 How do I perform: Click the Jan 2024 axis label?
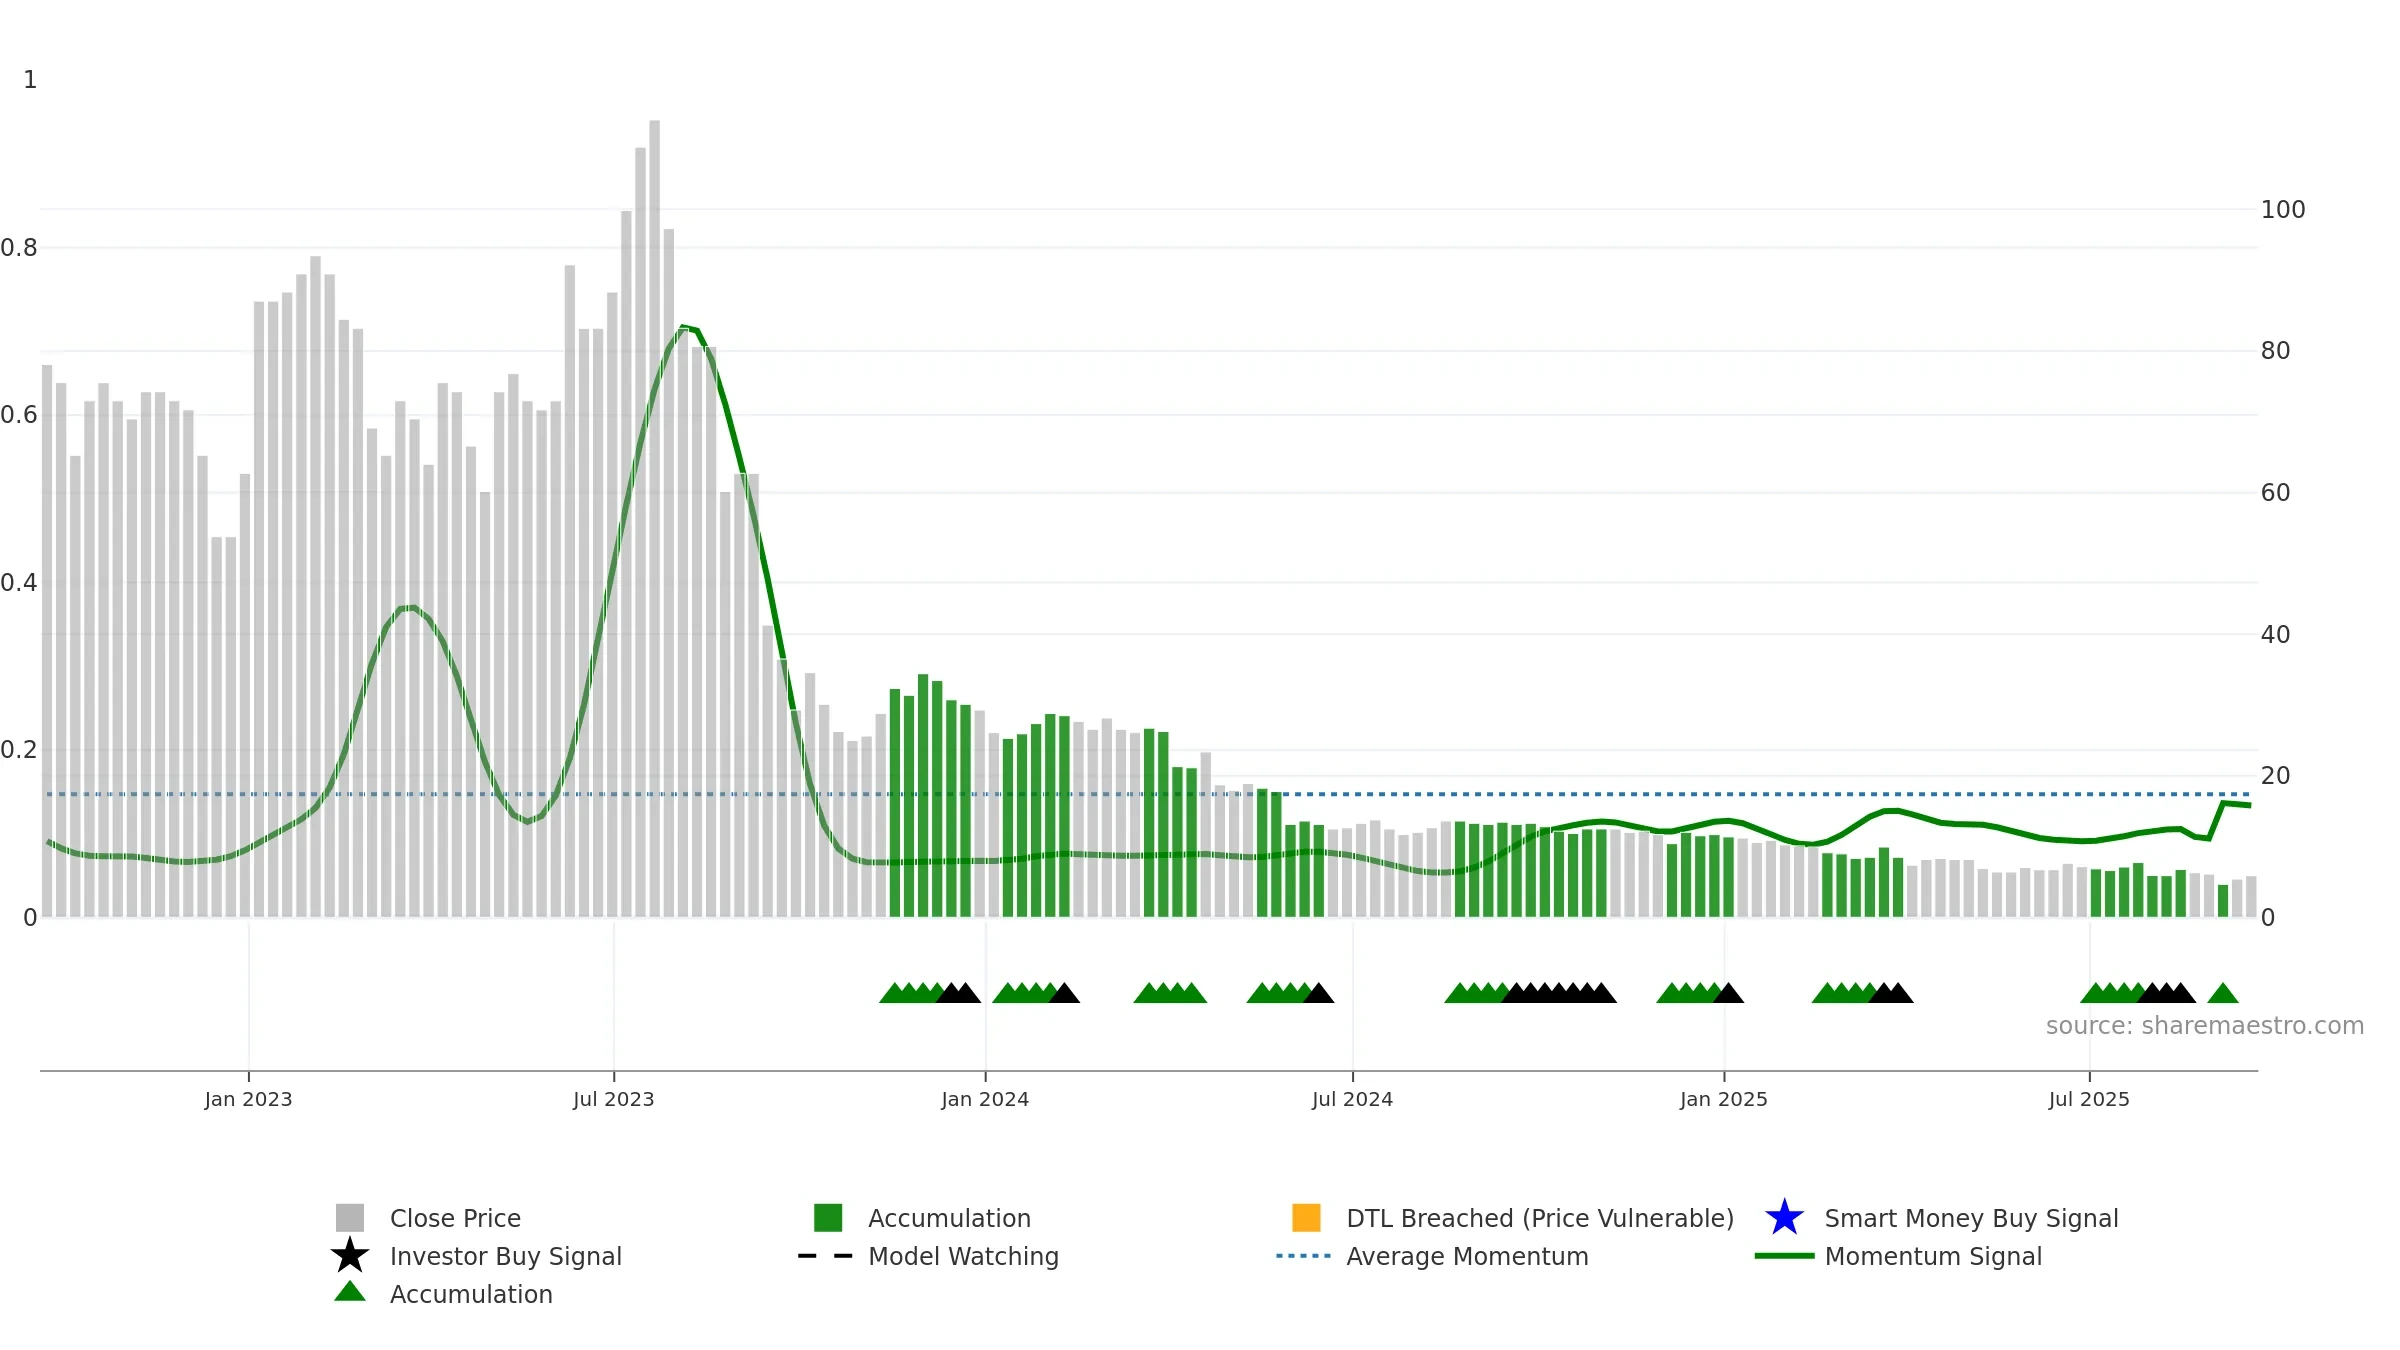pyautogui.click(x=985, y=1100)
